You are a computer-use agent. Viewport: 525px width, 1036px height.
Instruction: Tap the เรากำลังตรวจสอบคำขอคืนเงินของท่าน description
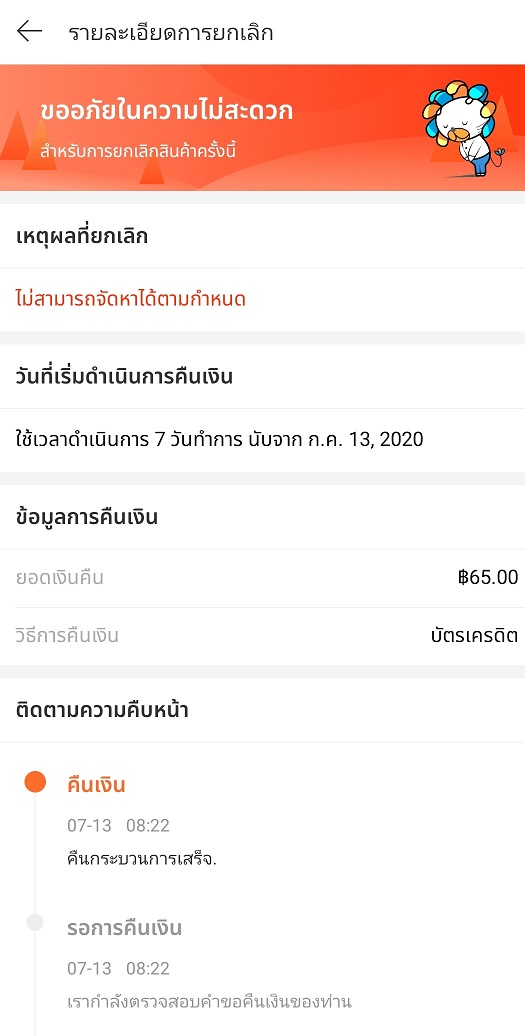point(209,1002)
